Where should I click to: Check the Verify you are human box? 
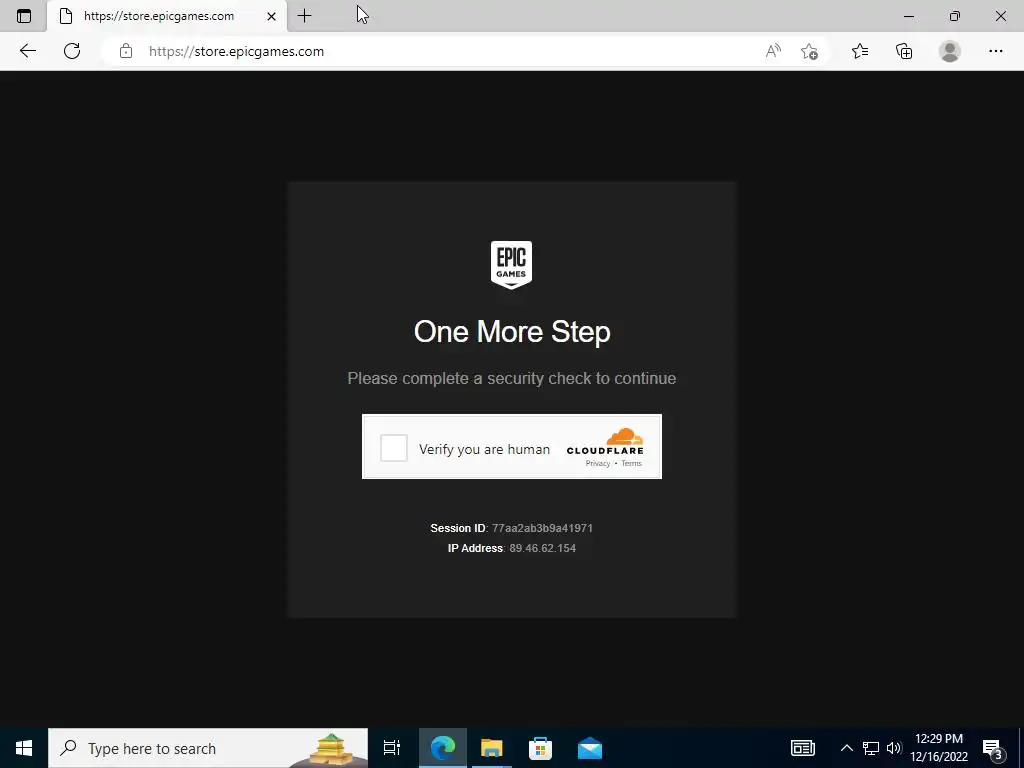(394, 448)
